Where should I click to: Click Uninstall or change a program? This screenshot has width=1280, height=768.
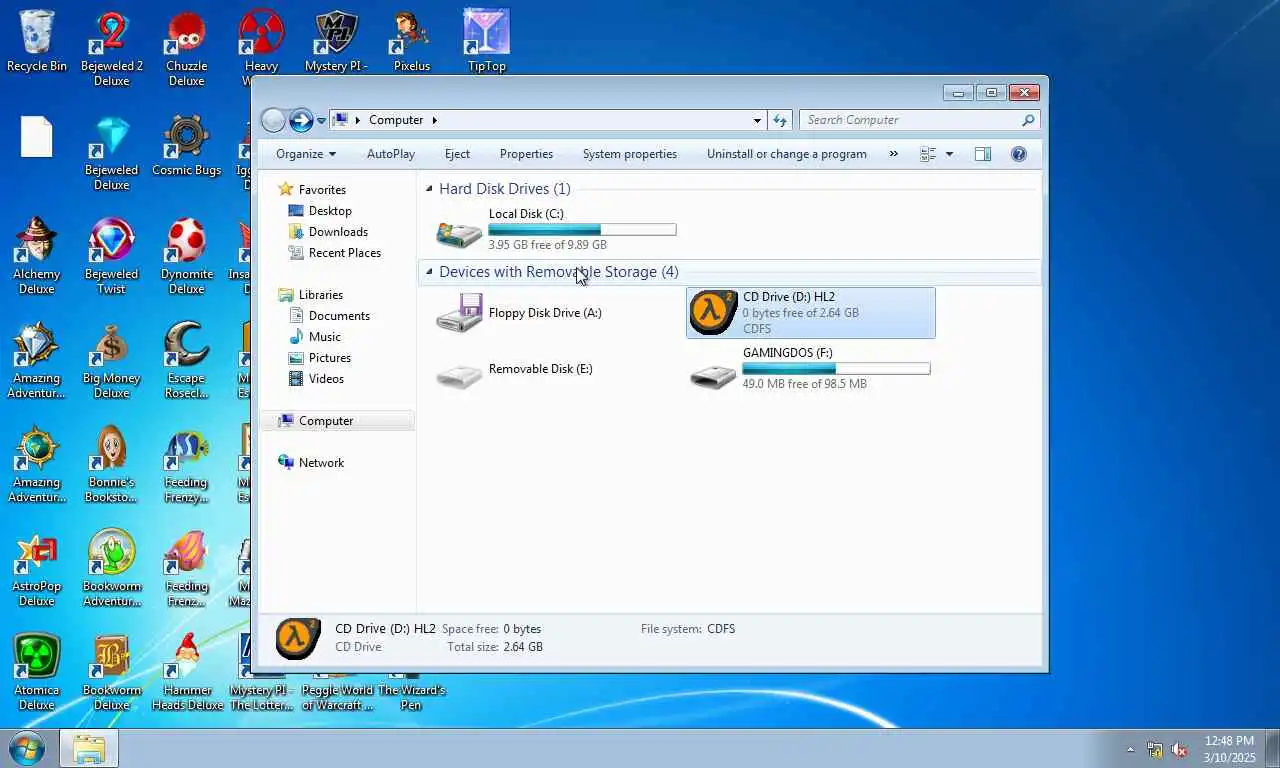click(787, 154)
